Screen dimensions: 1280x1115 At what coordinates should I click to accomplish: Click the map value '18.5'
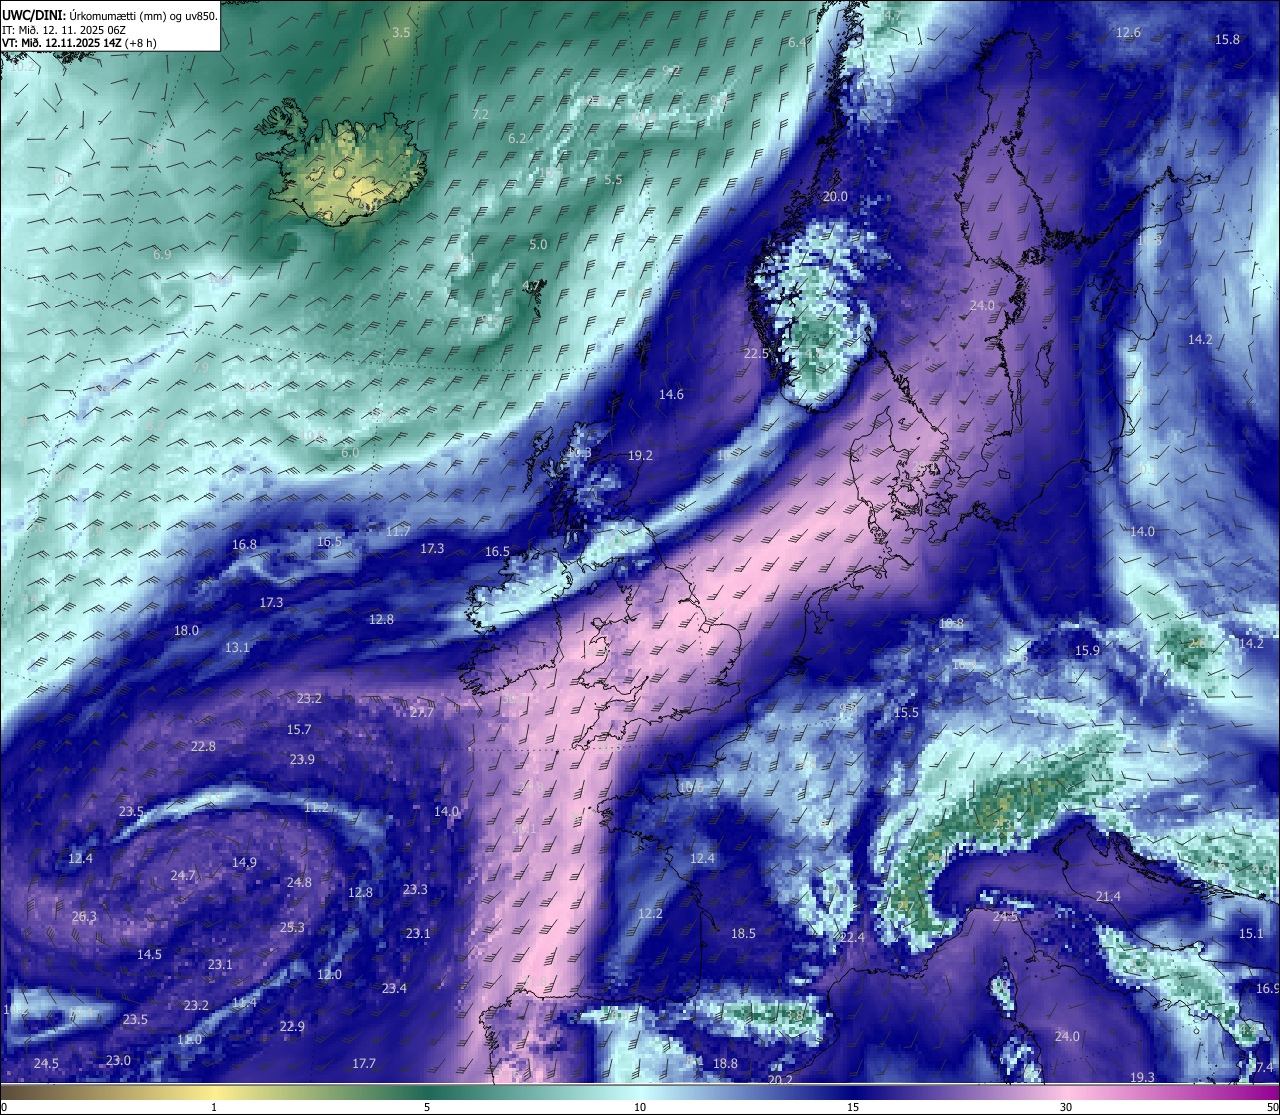click(743, 934)
